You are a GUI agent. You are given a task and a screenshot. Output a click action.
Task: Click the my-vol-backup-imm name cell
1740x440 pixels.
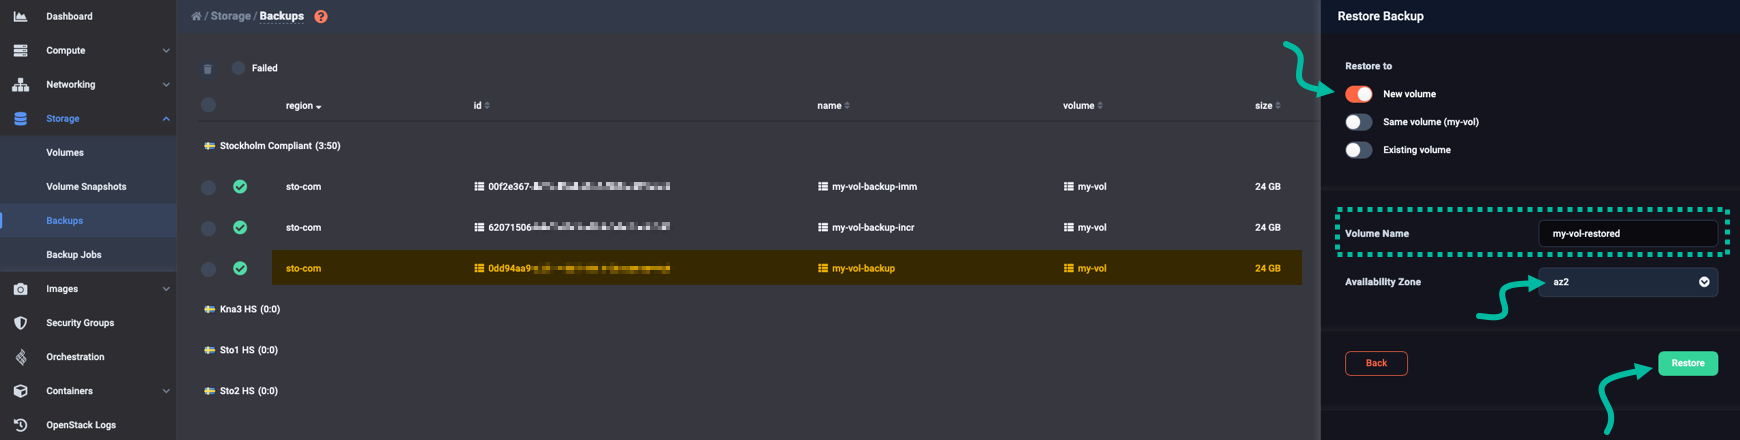click(x=867, y=187)
